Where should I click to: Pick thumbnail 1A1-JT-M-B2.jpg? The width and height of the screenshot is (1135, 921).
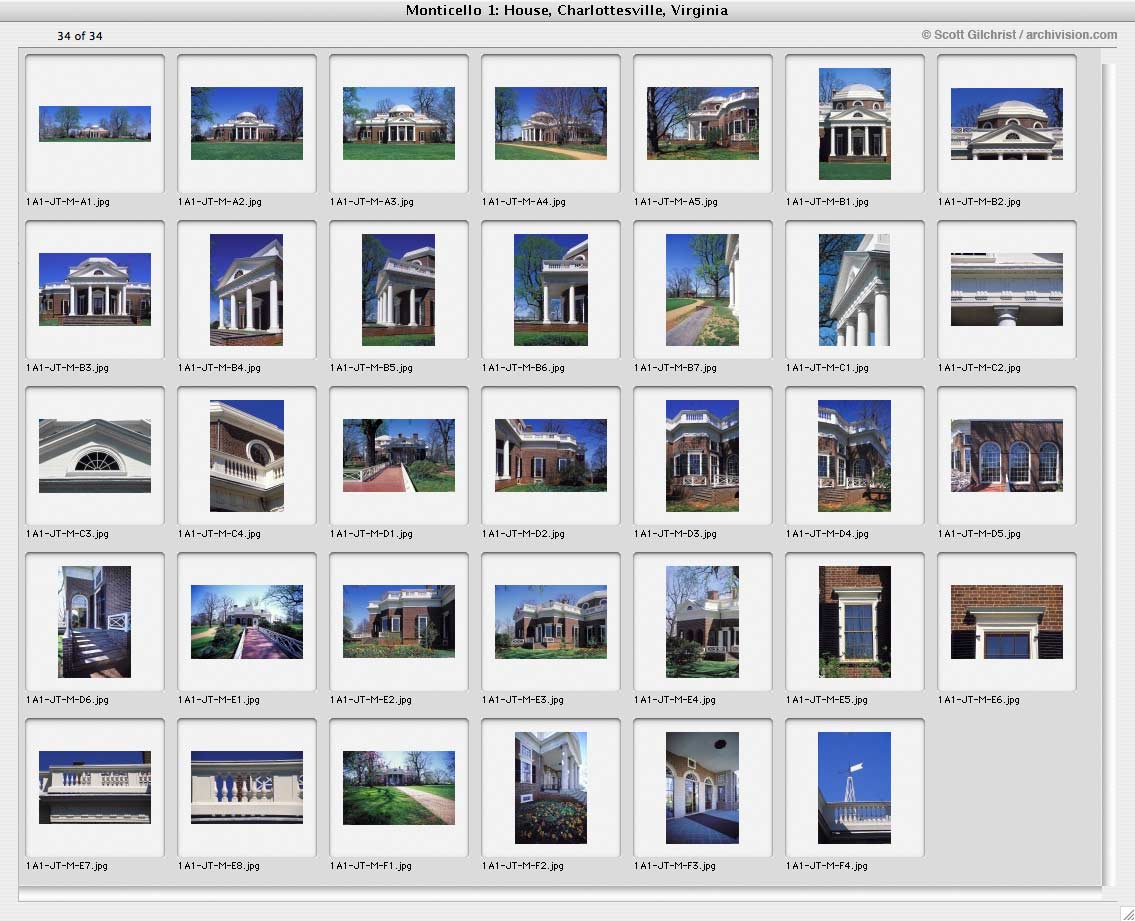click(1007, 124)
